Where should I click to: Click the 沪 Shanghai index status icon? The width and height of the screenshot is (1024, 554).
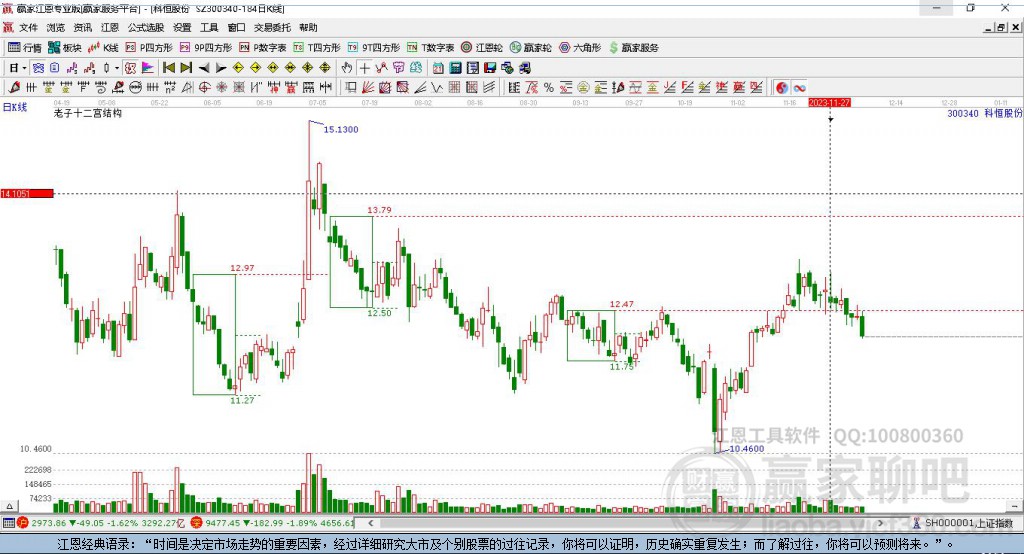(23, 523)
